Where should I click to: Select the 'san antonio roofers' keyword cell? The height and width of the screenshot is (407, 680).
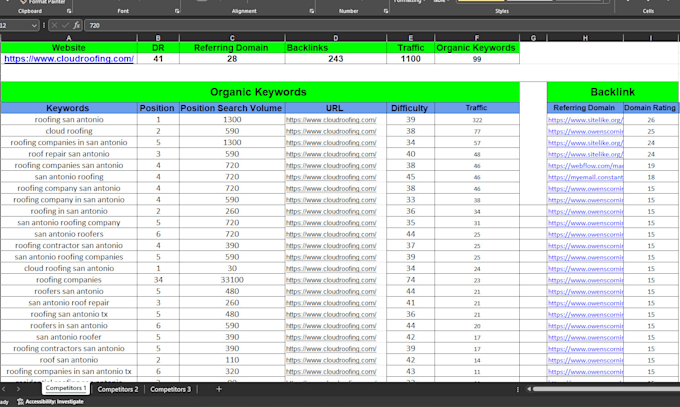click(69, 234)
